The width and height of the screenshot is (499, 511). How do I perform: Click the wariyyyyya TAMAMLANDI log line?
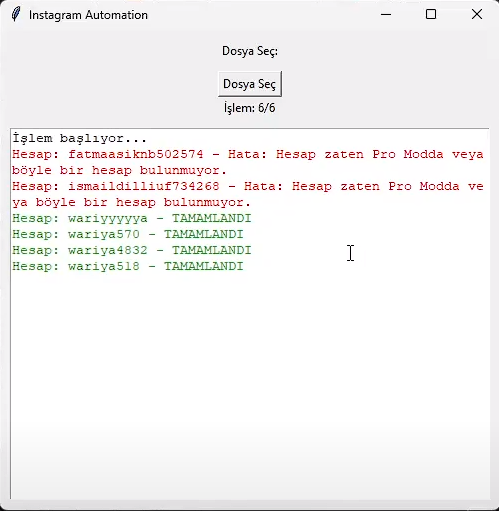[132, 218]
